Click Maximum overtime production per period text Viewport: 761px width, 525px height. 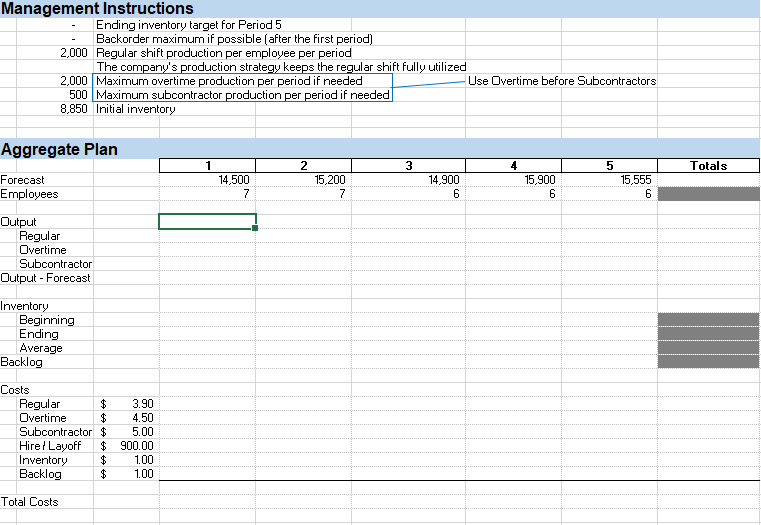pyautogui.click(x=229, y=81)
